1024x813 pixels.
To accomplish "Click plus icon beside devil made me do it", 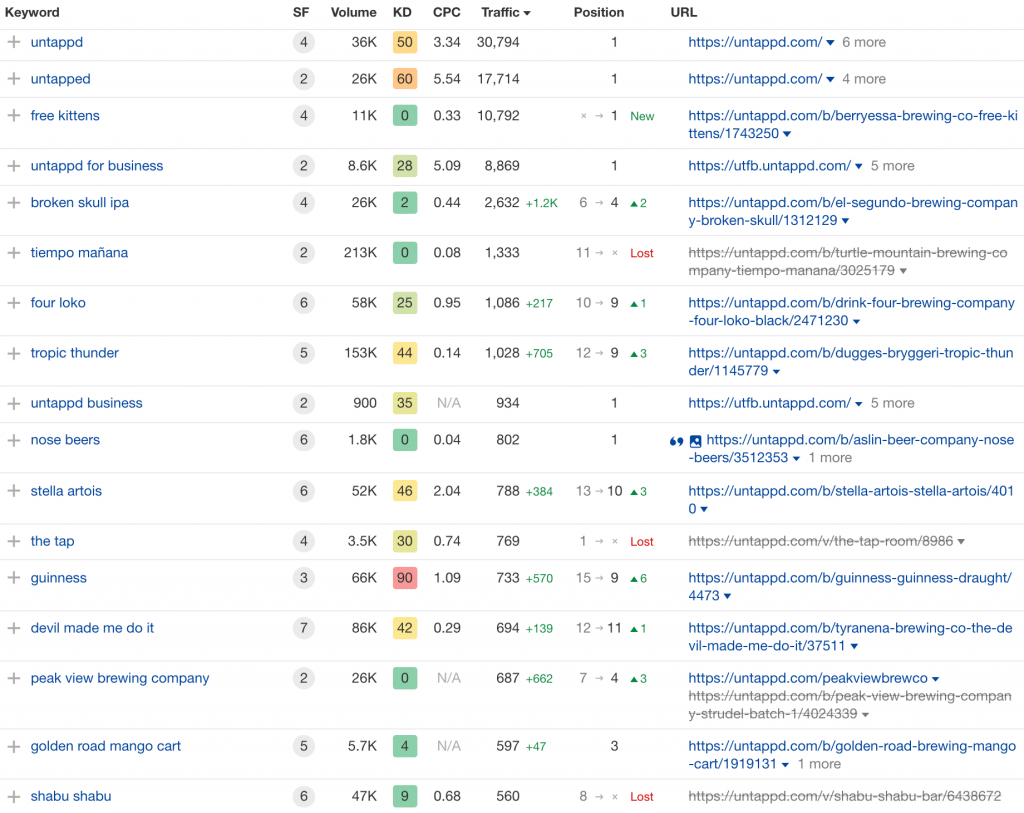I will click(14, 628).
